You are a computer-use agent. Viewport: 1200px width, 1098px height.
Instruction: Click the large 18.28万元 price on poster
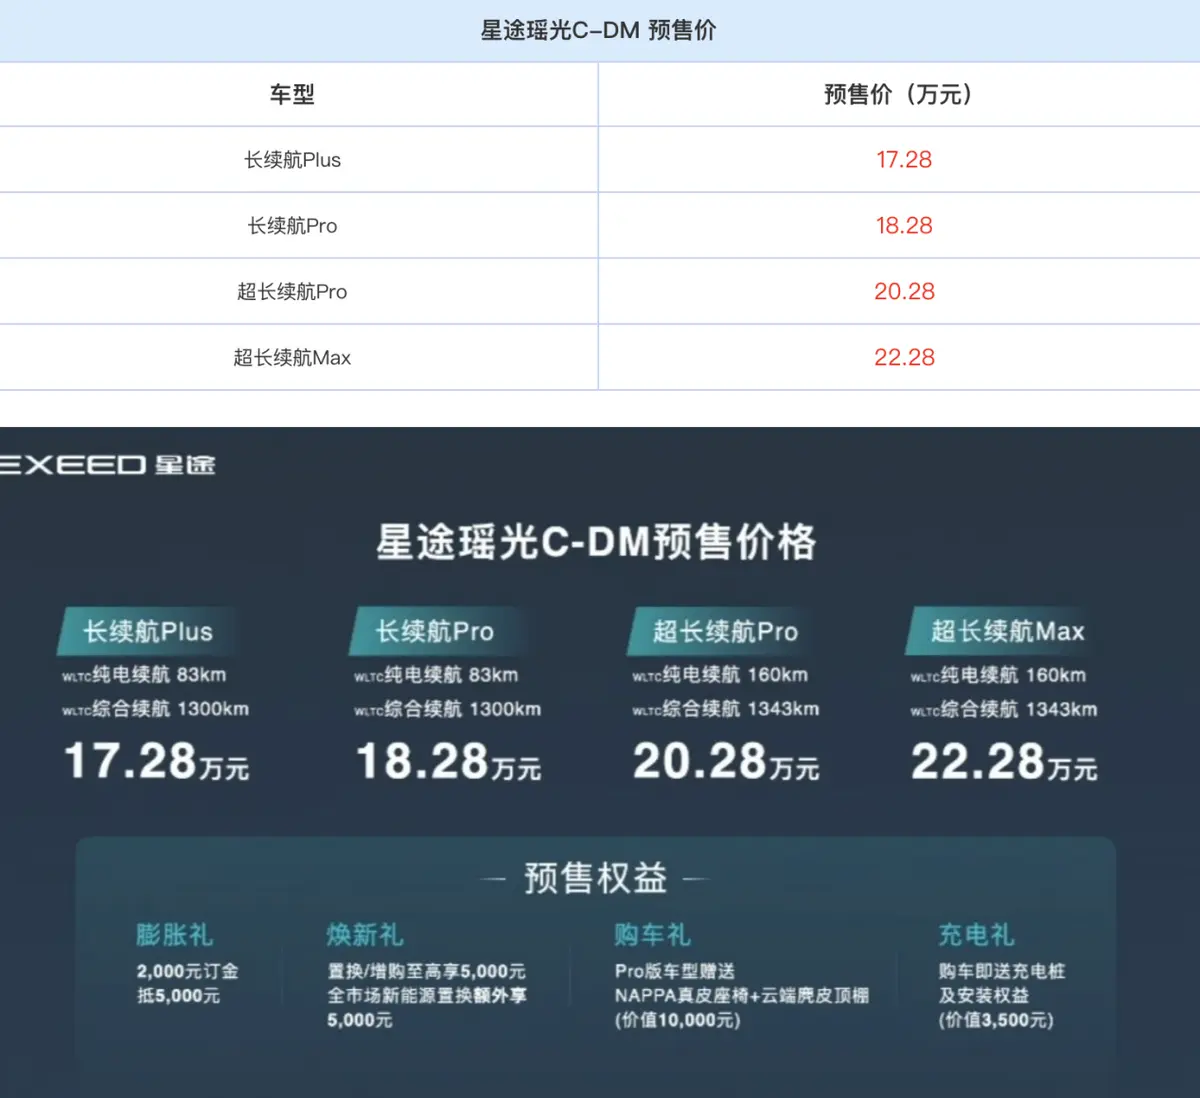click(x=448, y=761)
